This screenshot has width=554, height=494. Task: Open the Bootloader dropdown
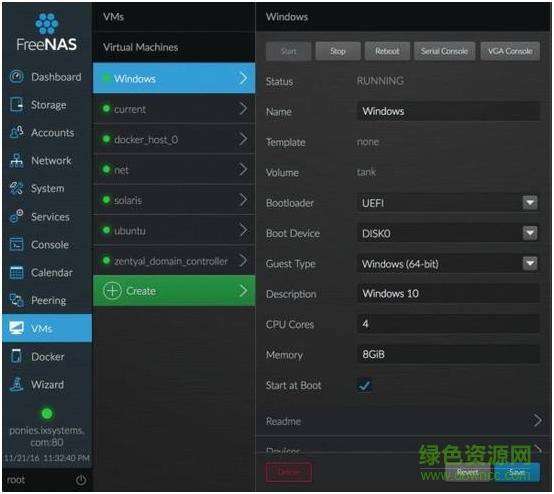pos(530,202)
